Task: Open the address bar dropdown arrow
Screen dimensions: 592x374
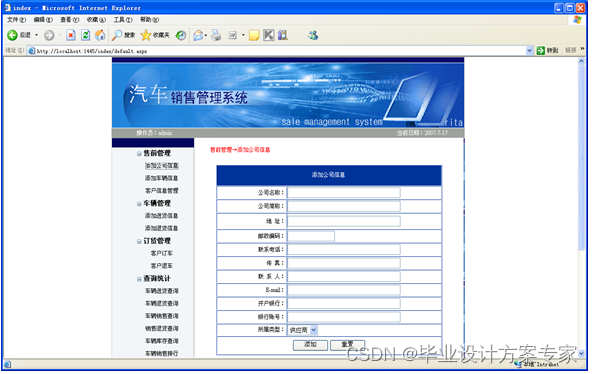Action: coord(529,51)
